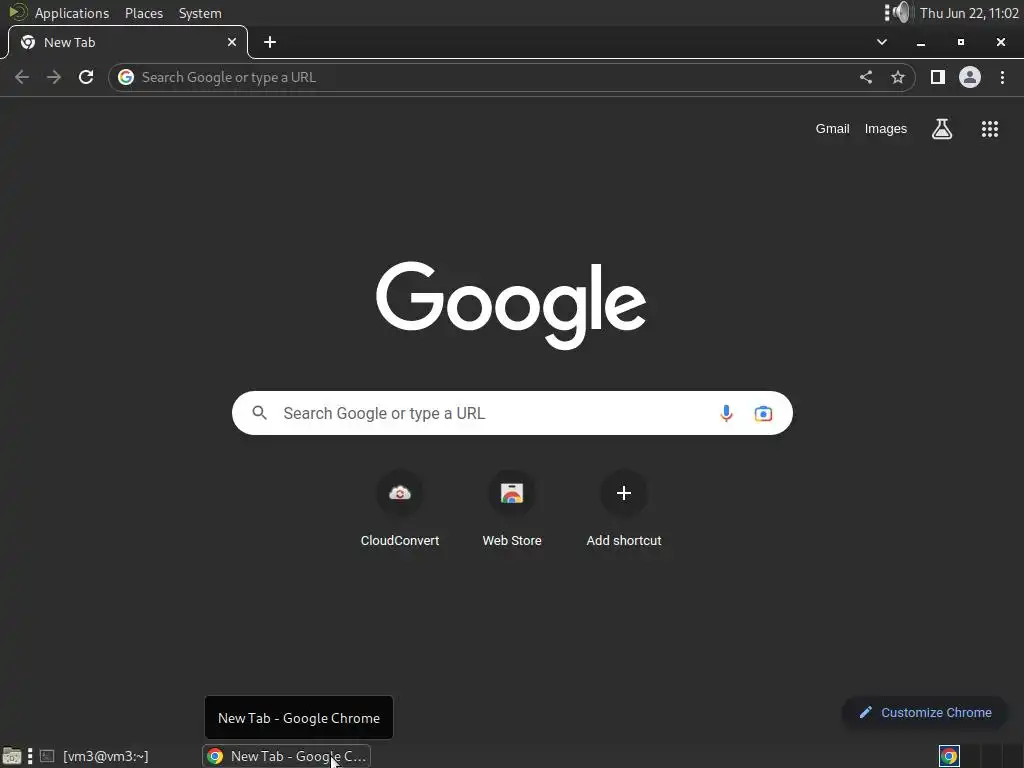The height and width of the screenshot is (768, 1024).
Task: Click the MATE logo in top panel
Action: (18, 12)
